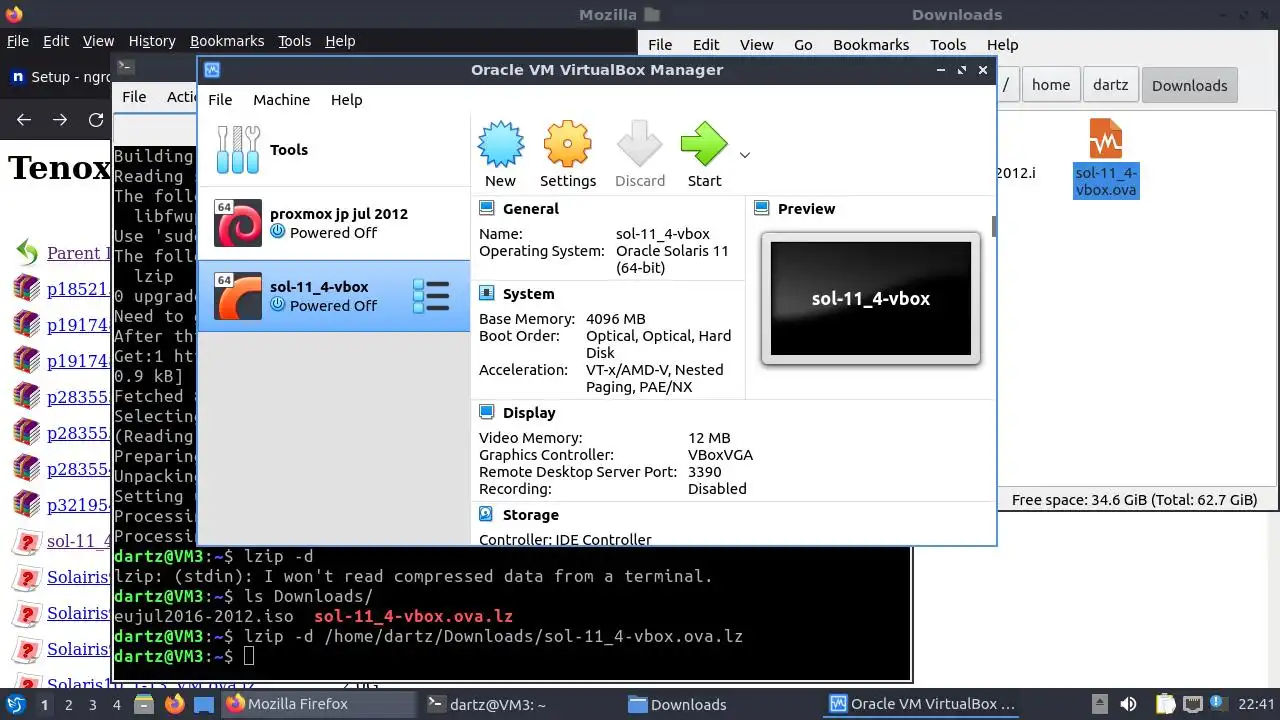Start the VM with the green arrow
Screen dimensions: 1280x720
[704, 145]
